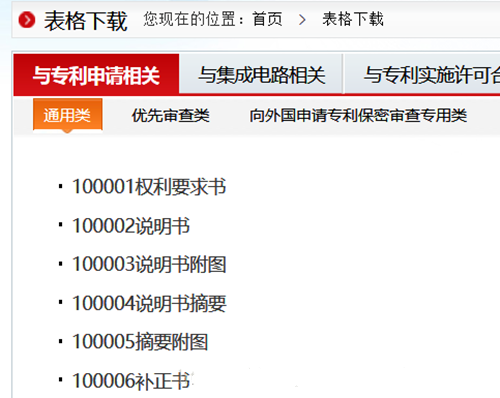The height and width of the screenshot is (398, 500).
Task: Click the 100004说明书摘要 link
Action: [149, 303]
